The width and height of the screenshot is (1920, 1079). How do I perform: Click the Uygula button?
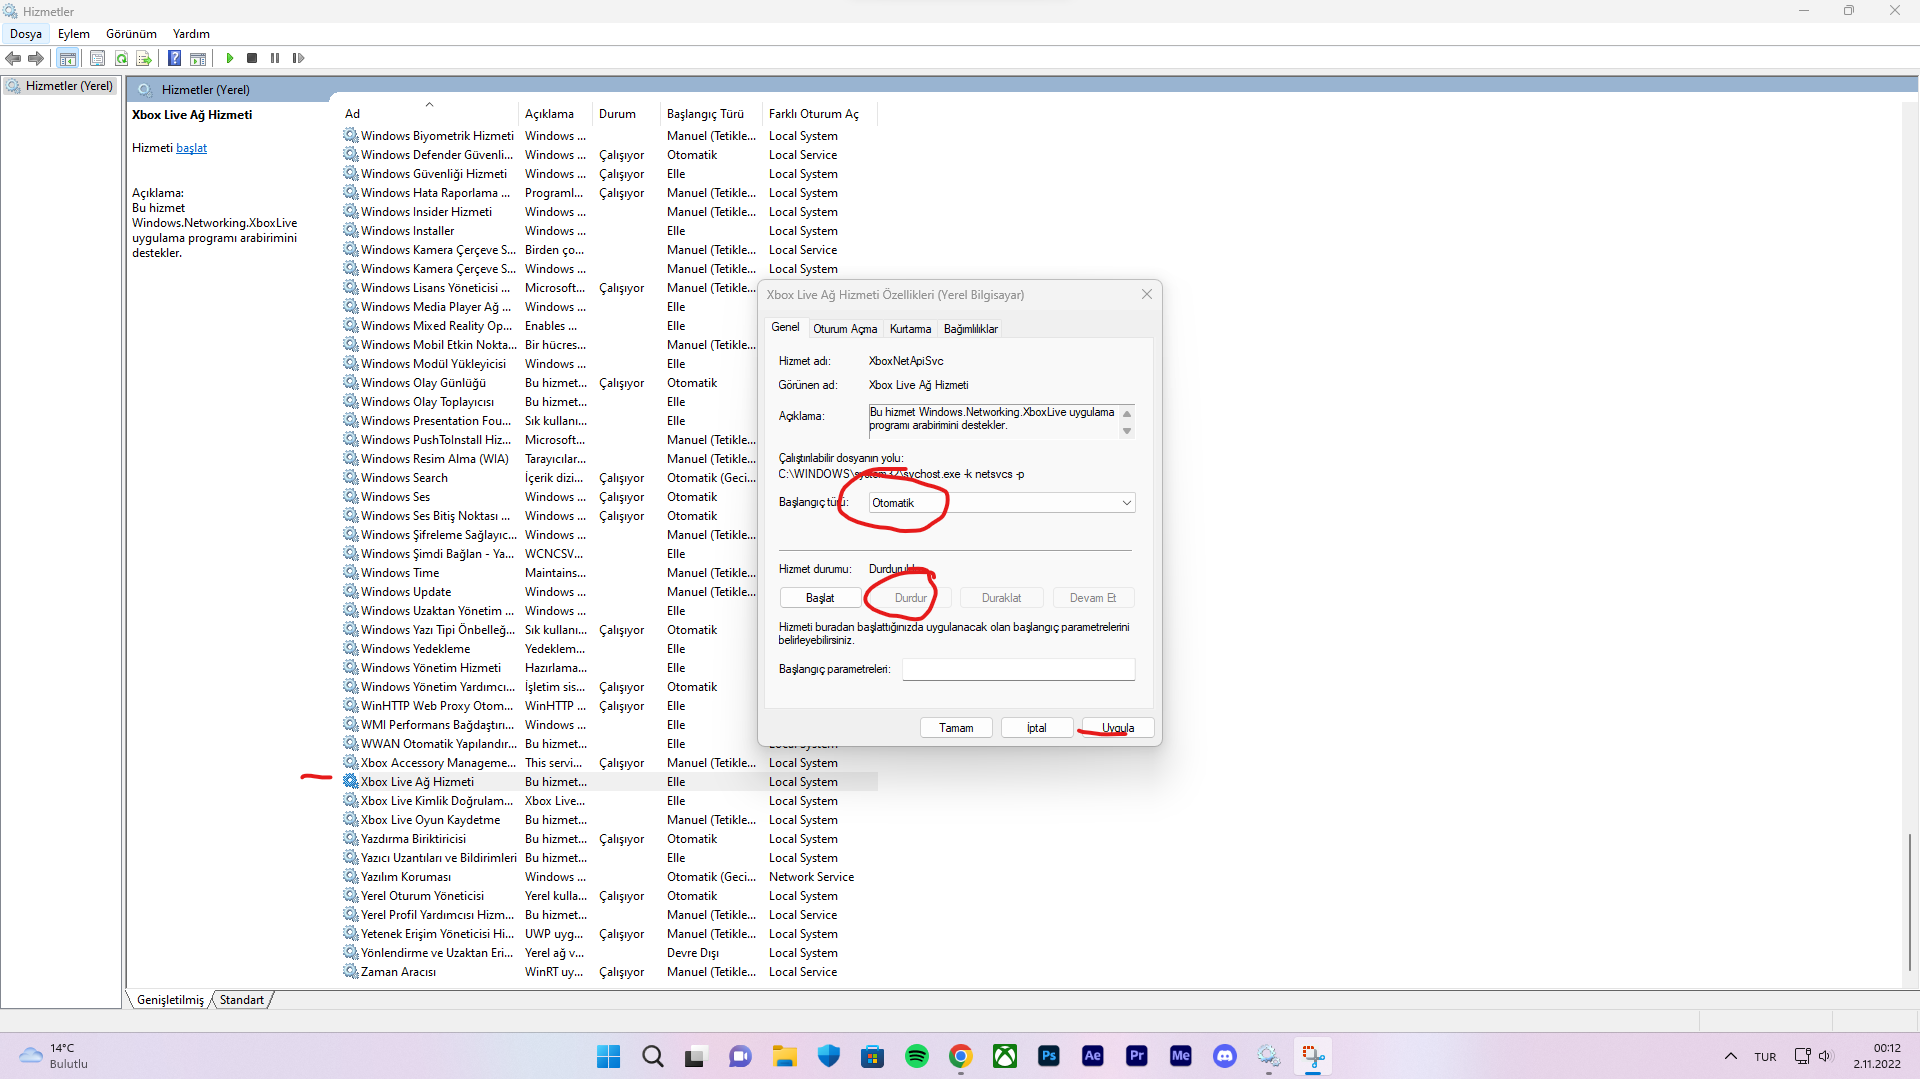tap(1118, 728)
